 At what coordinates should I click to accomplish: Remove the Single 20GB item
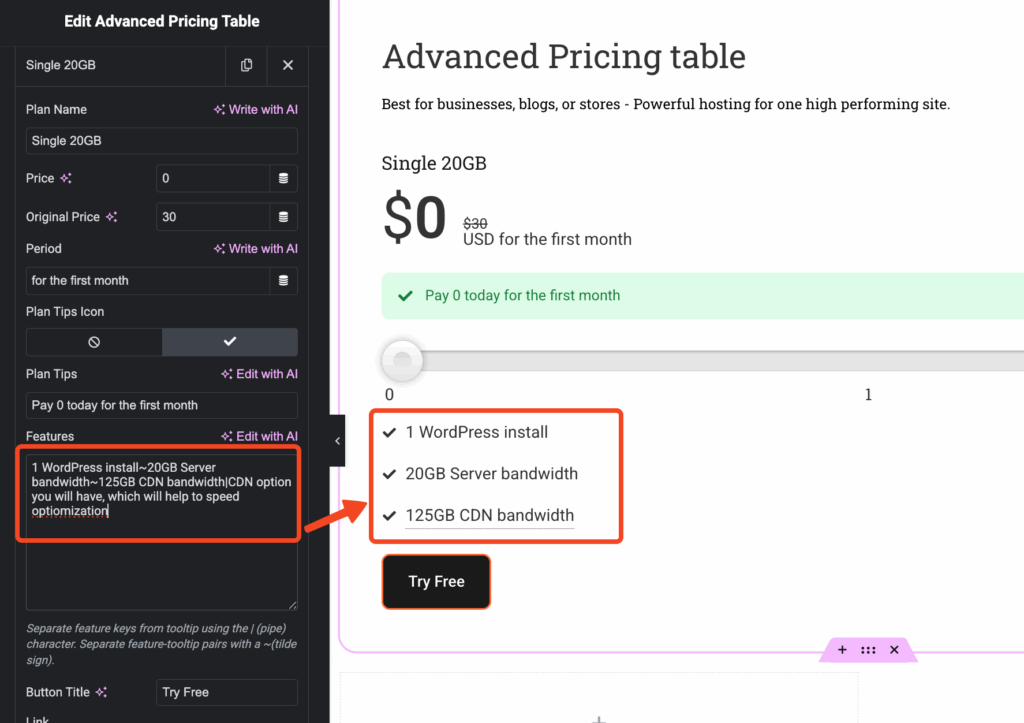pos(288,65)
